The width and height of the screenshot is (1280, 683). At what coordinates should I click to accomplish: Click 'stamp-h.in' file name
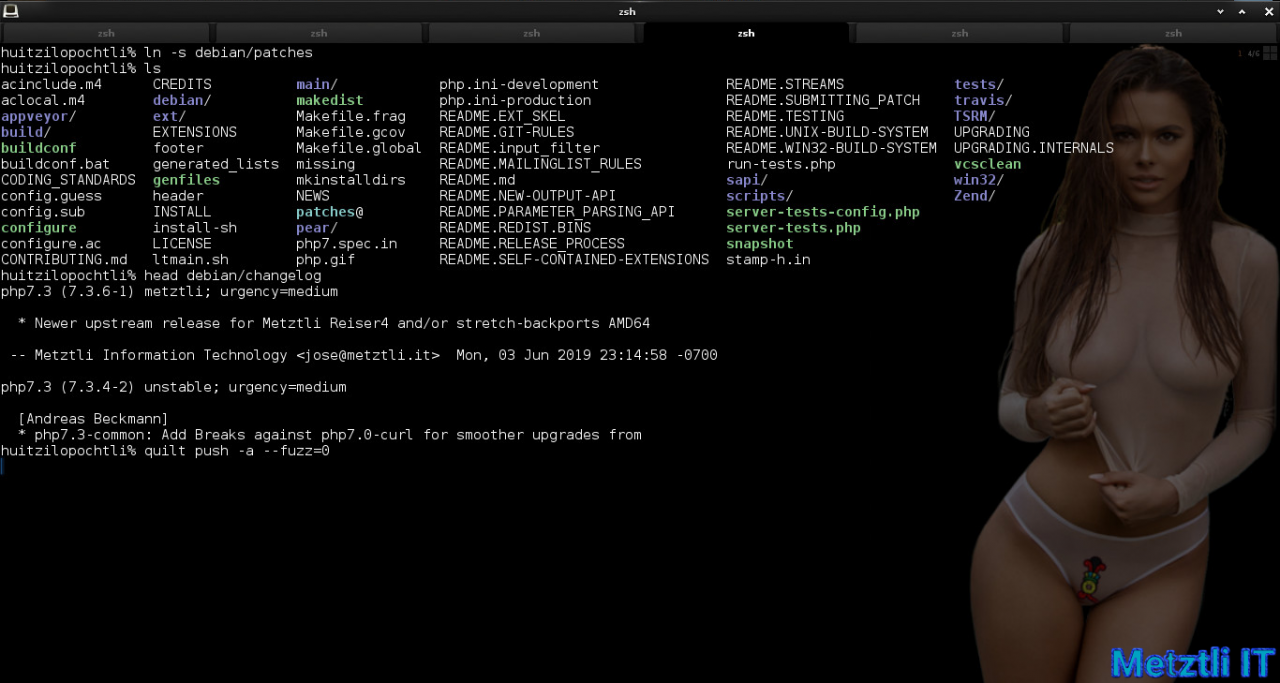768,260
